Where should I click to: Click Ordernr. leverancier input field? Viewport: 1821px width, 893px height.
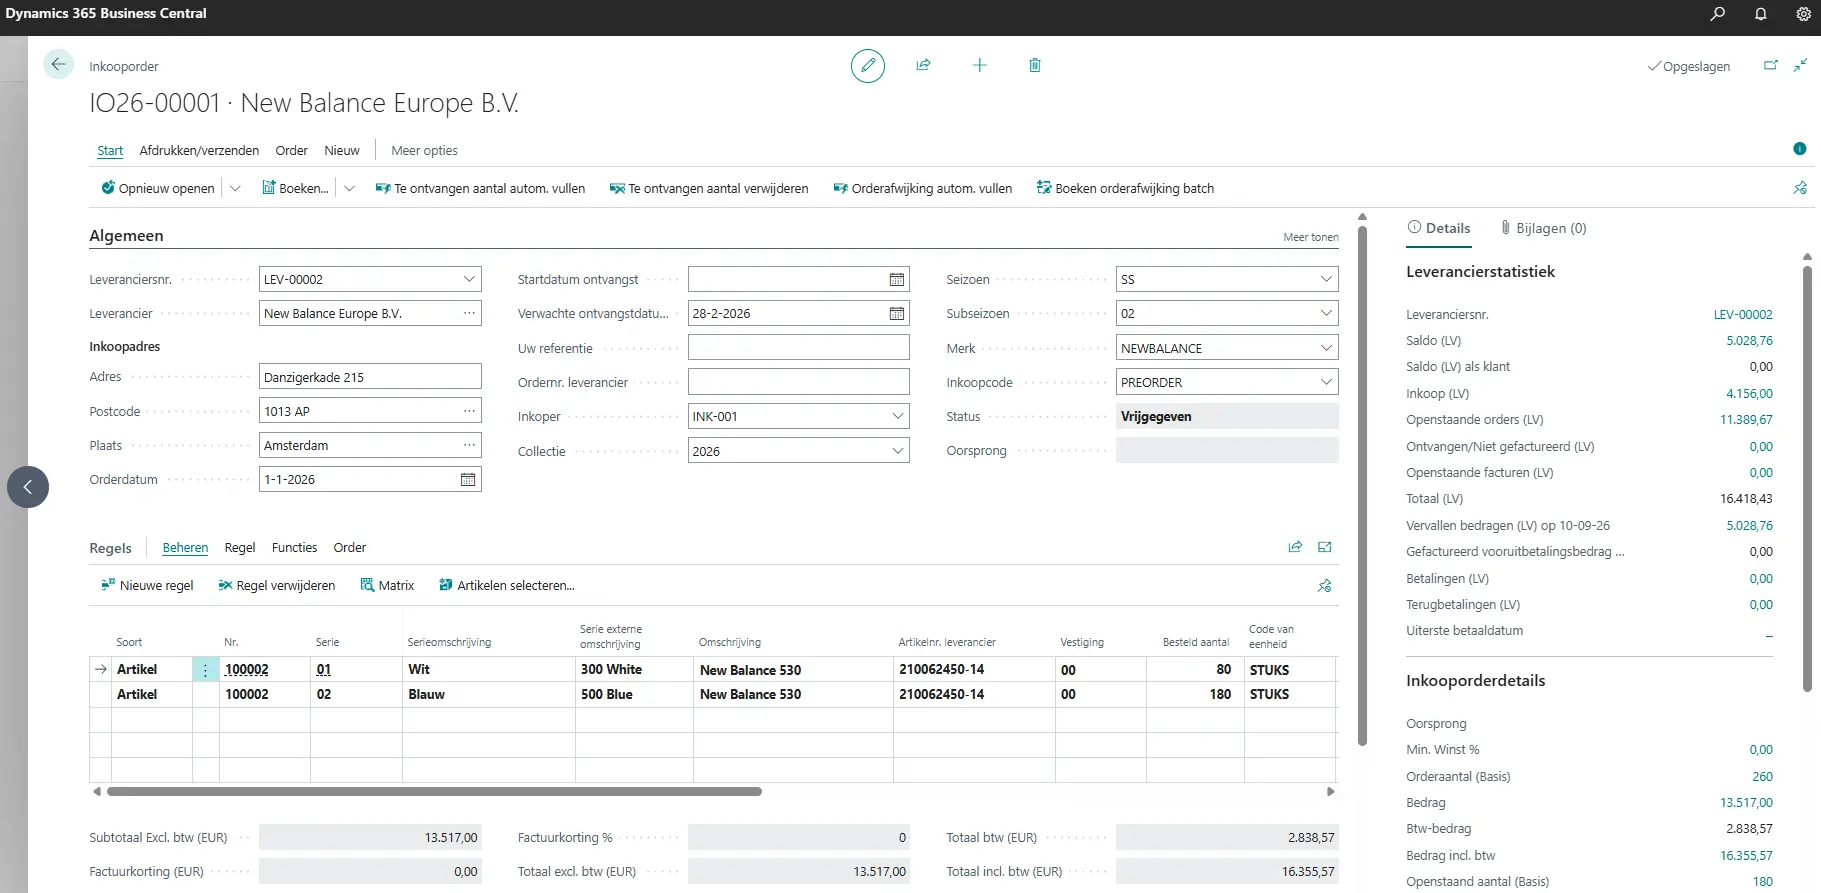798,382
